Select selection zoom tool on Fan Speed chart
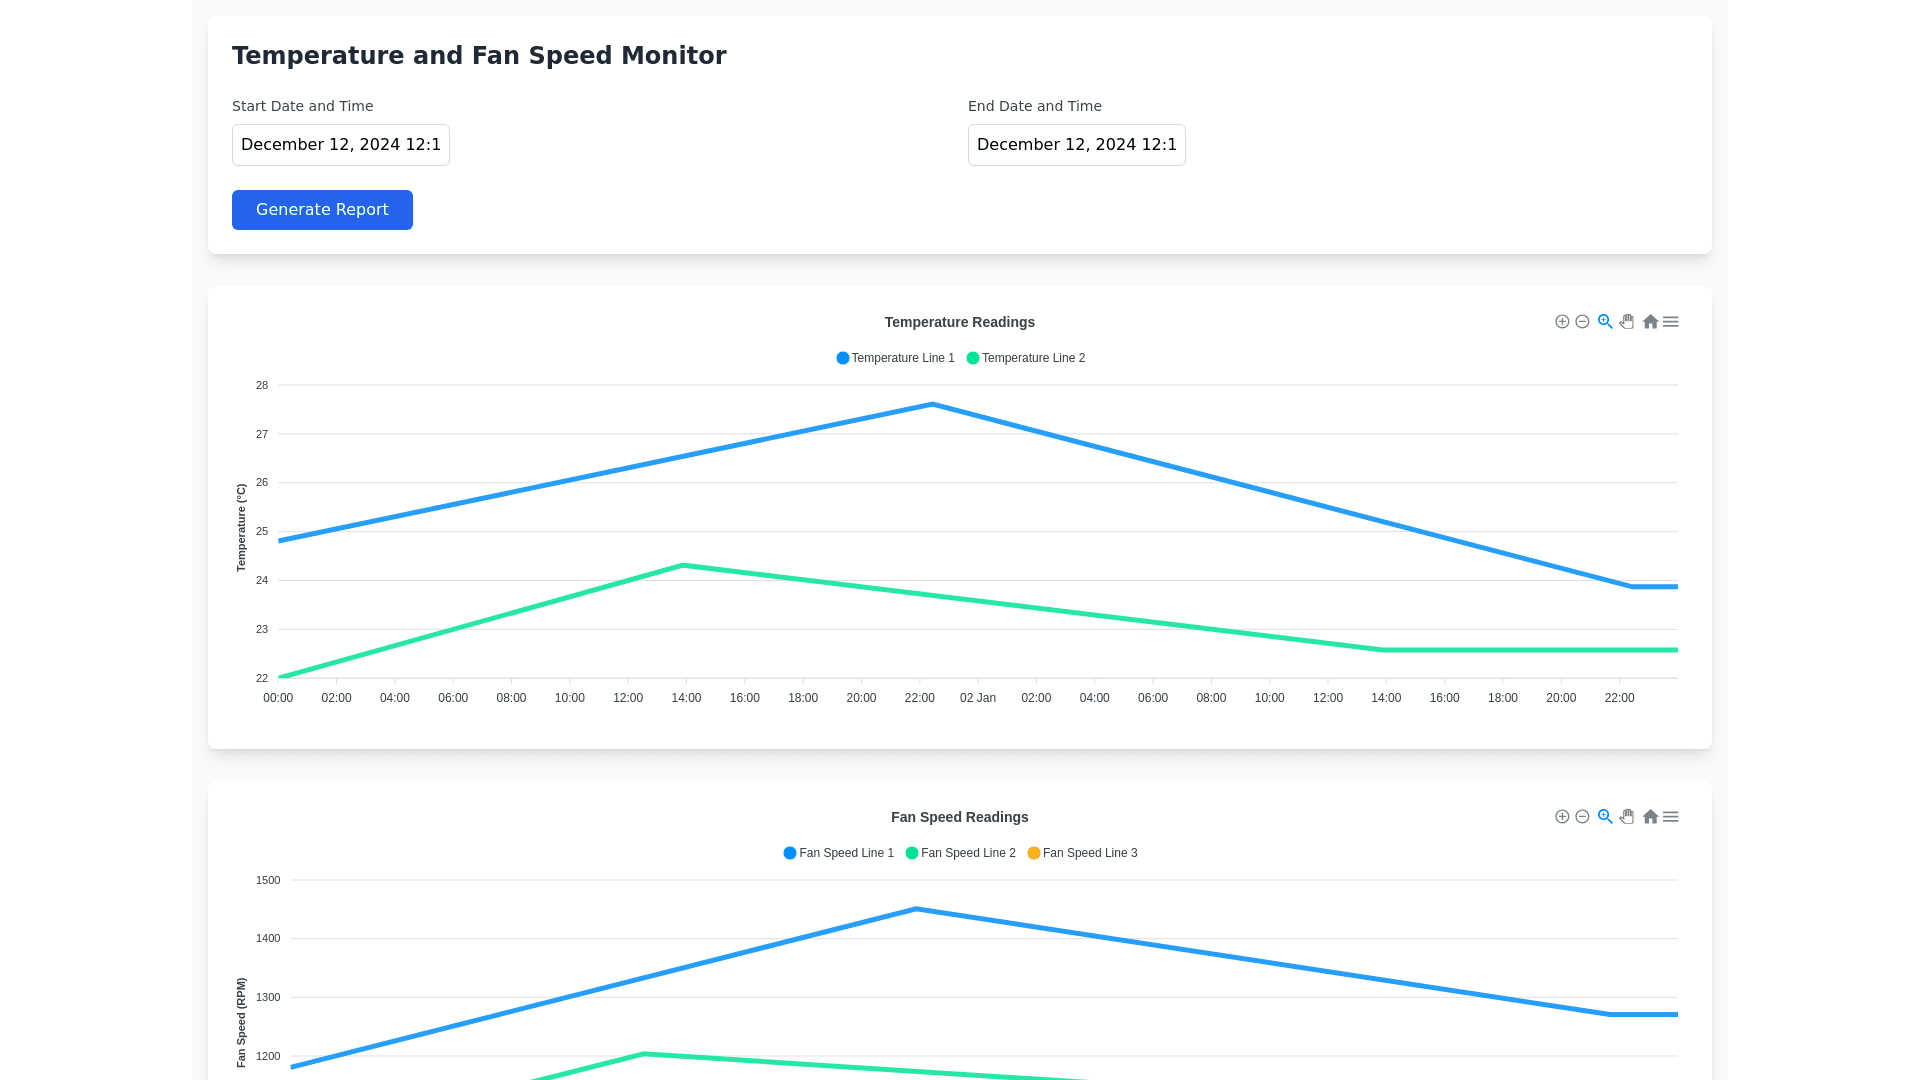Viewport: 1920px width, 1080px height. (x=1605, y=816)
